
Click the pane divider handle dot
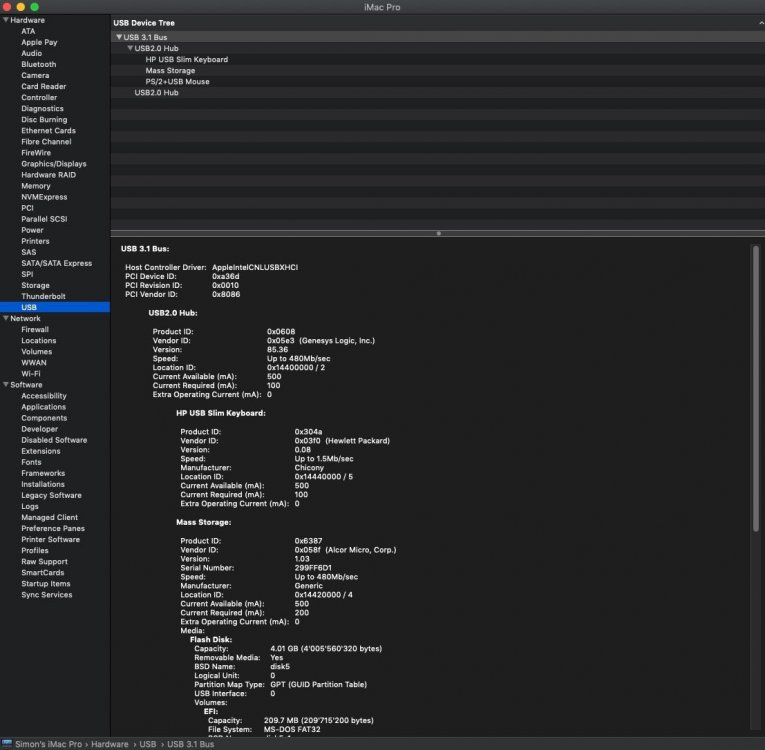439,233
